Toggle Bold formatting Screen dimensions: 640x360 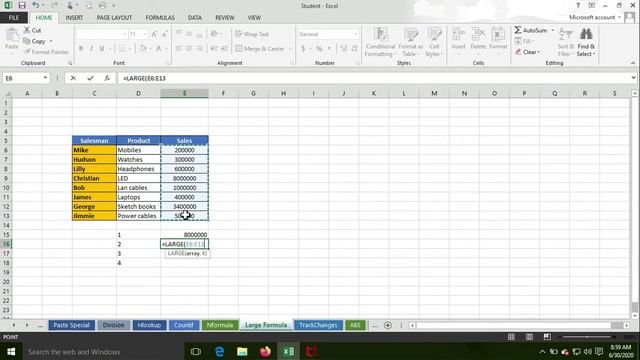(81, 49)
